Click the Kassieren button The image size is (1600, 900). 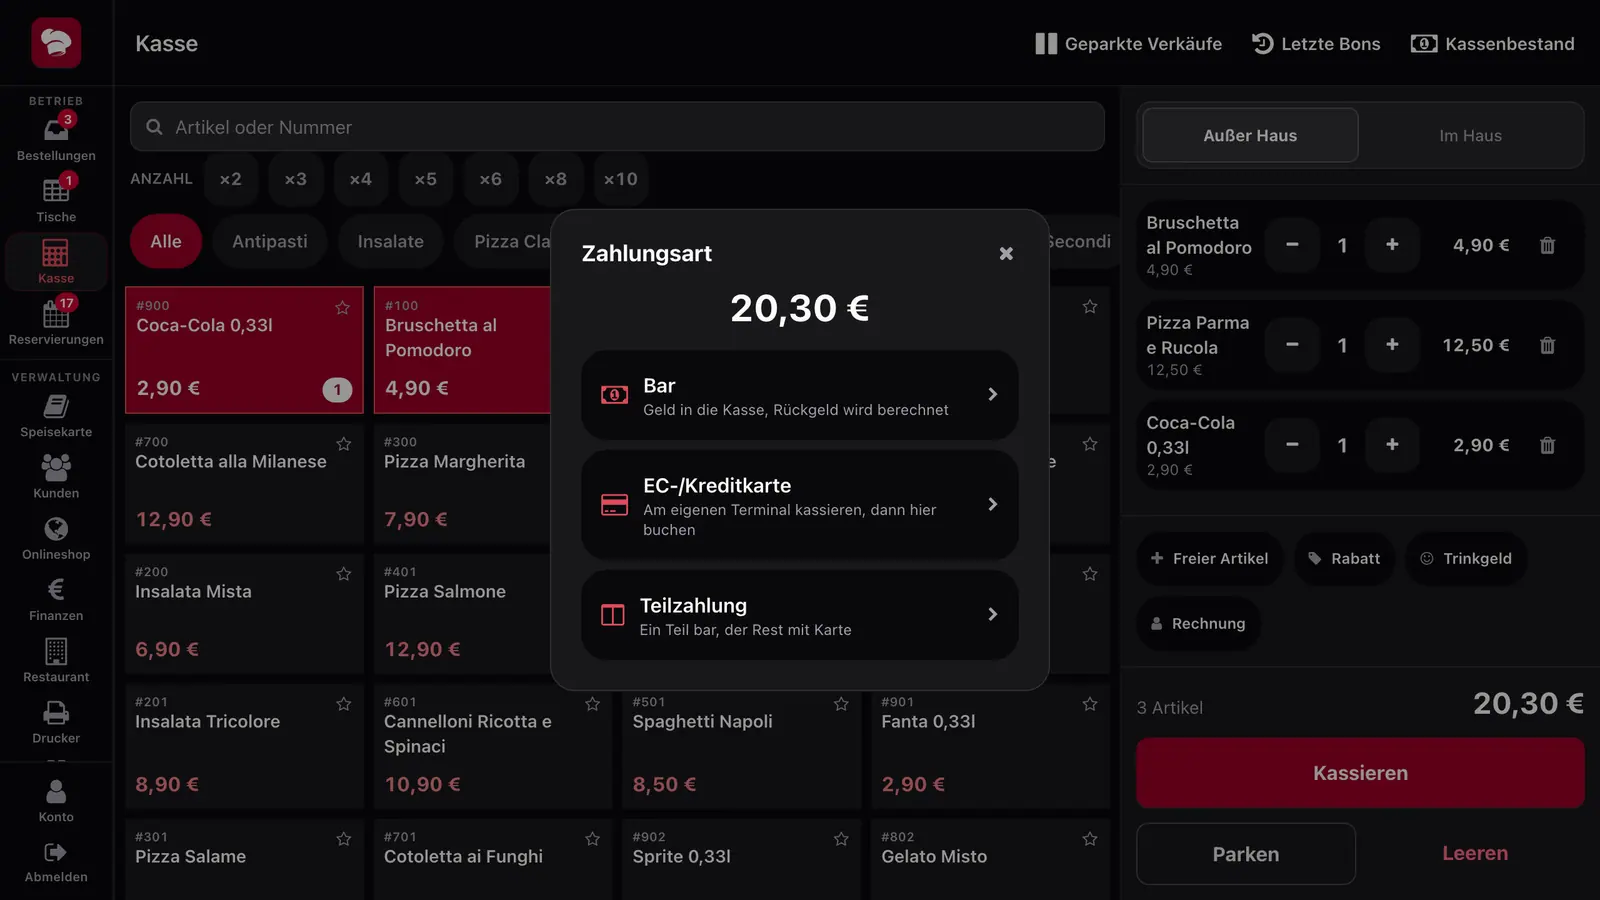(1360, 773)
